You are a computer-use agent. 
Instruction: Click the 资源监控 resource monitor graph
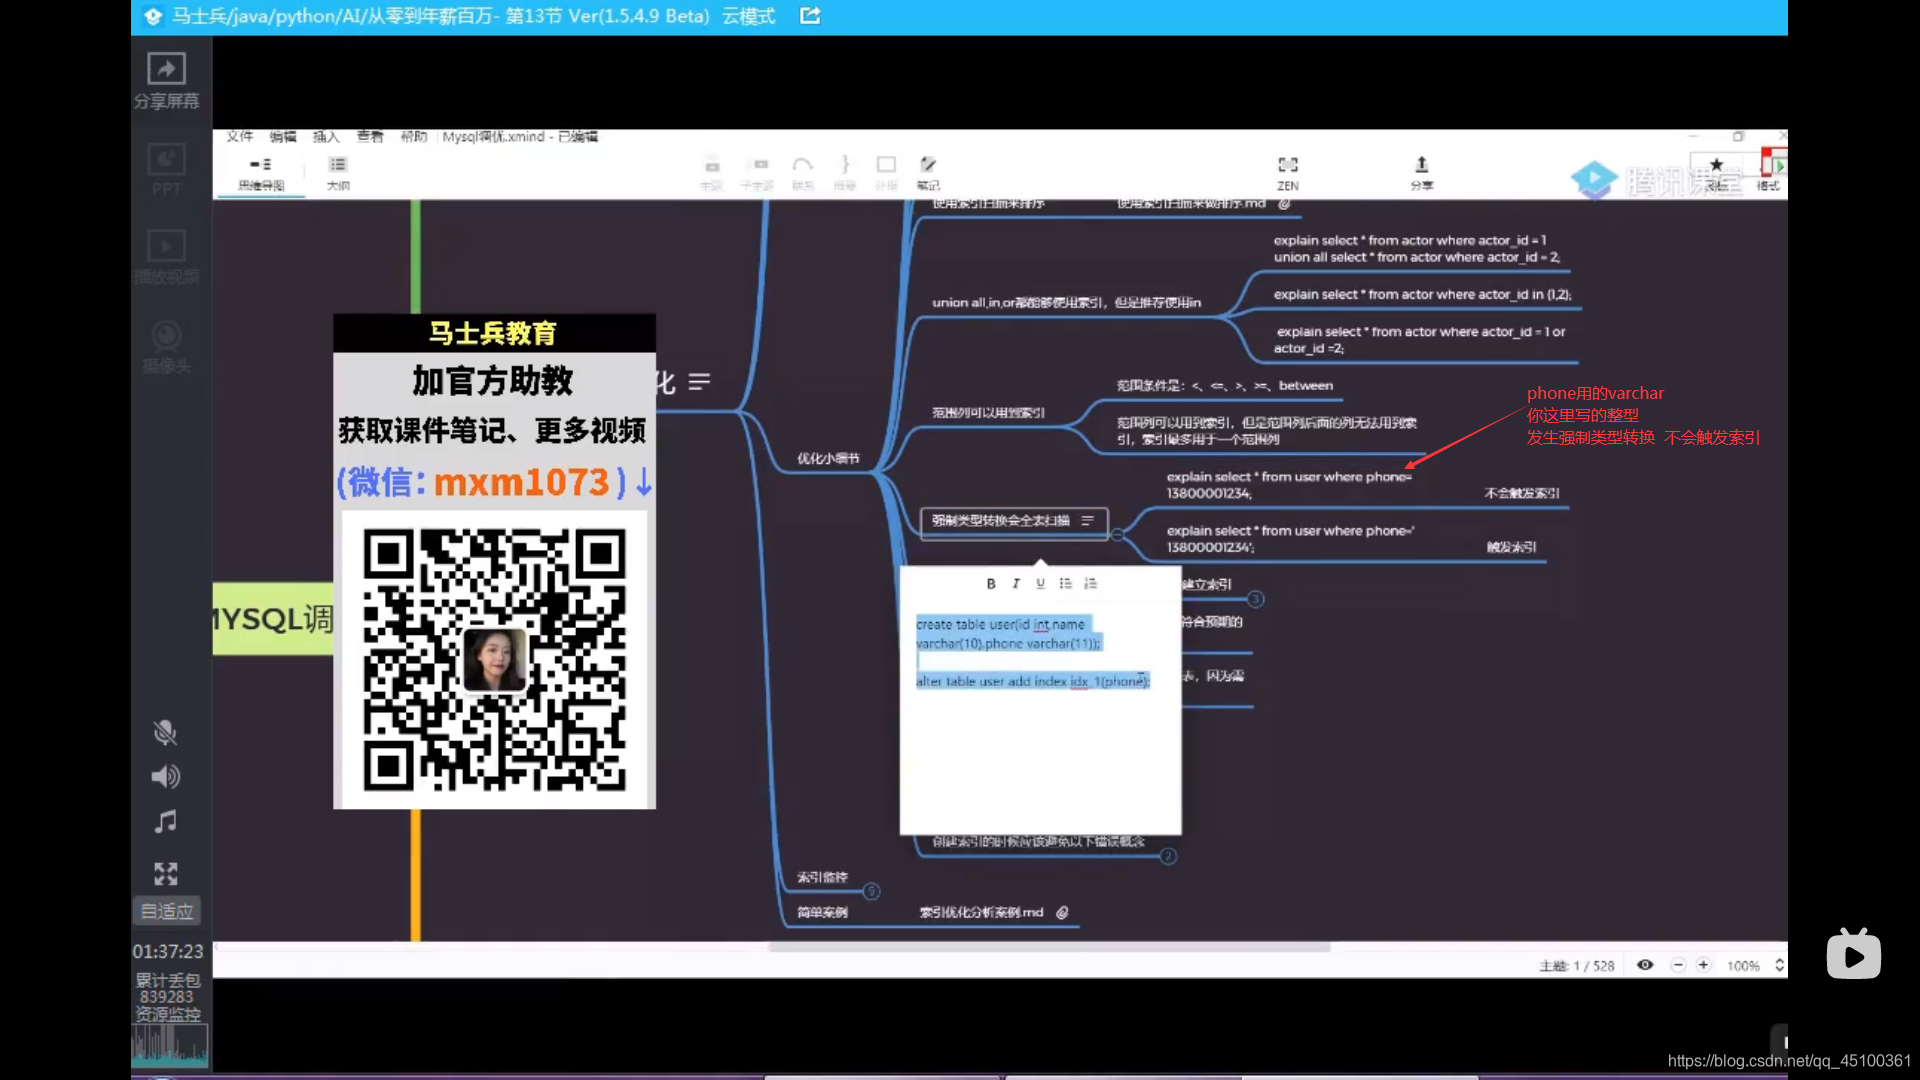click(x=169, y=1045)
